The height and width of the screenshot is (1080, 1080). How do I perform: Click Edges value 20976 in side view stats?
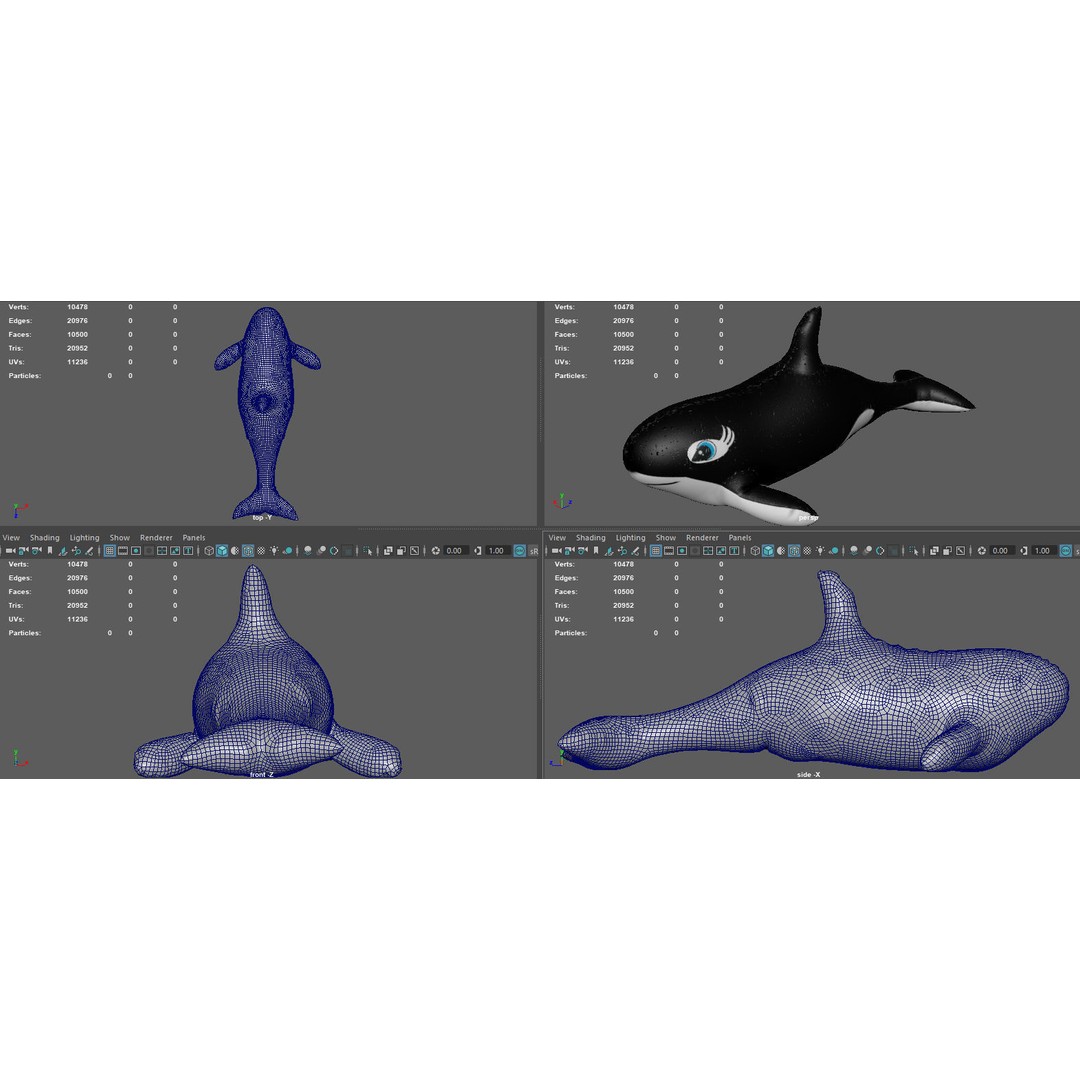(623, 578)
